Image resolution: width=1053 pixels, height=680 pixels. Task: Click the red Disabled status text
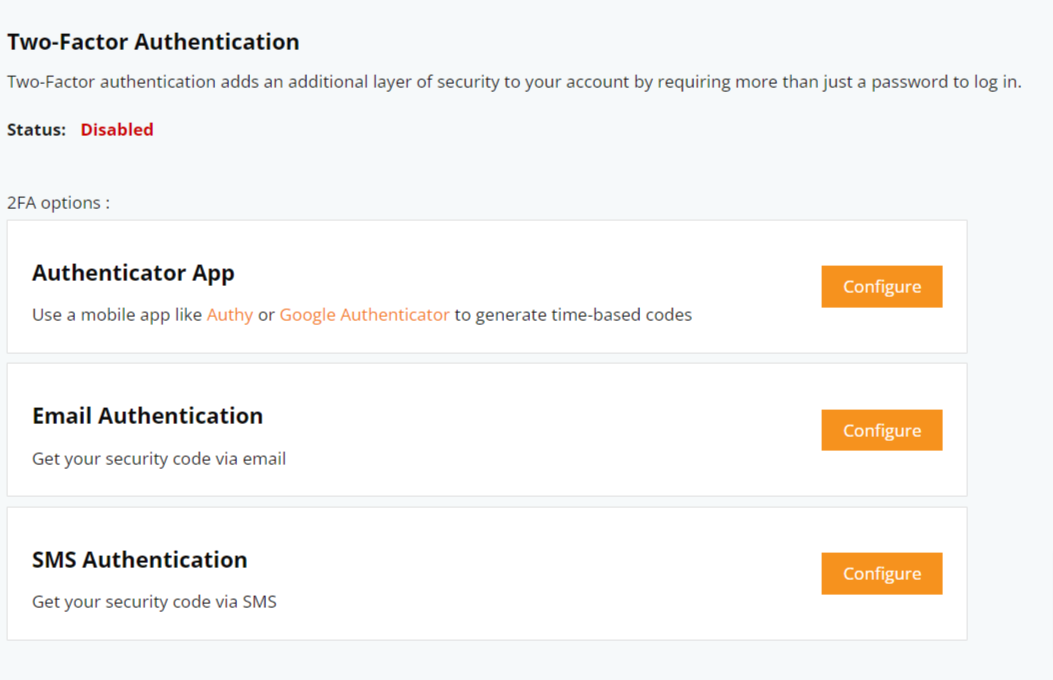pyautogui.click(x=117, y=130)
